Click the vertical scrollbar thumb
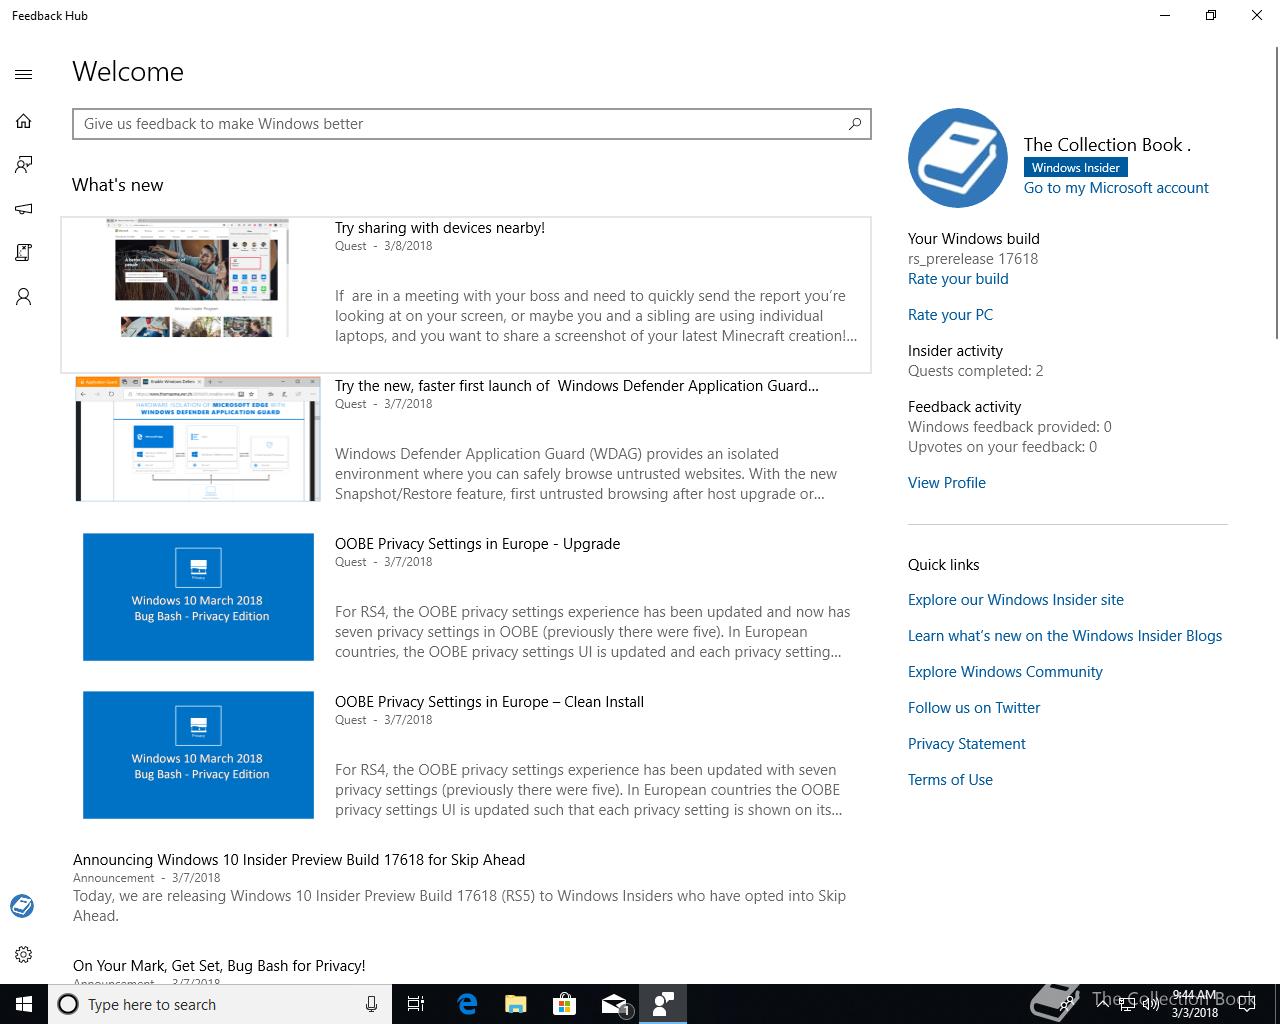This screenshot has height=1024, width=1280. 1276,195
